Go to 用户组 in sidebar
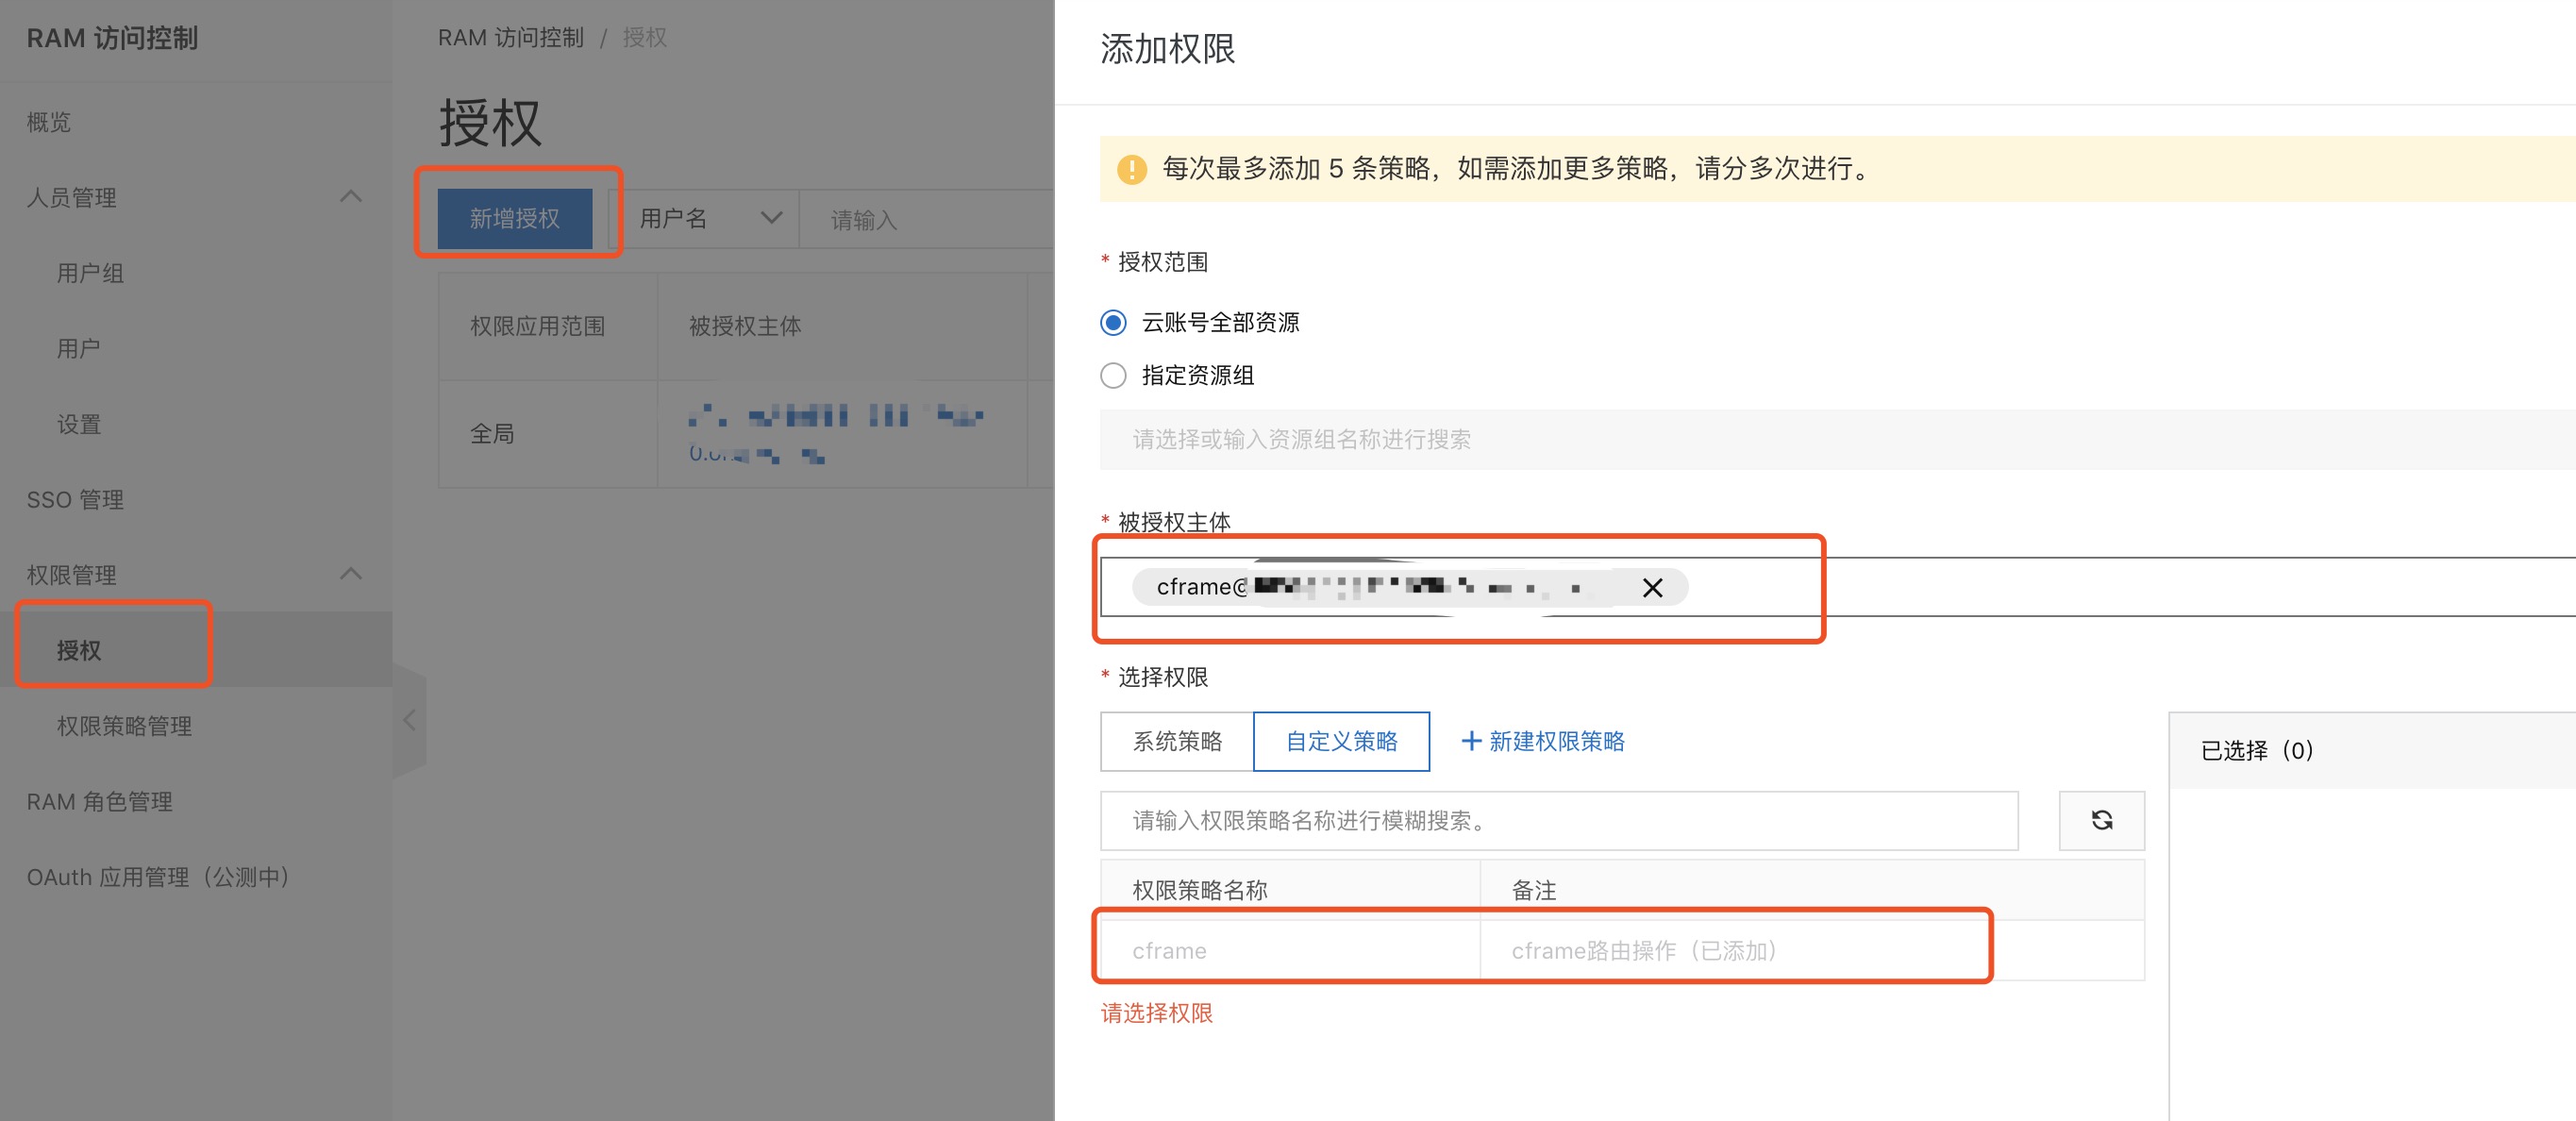 [x=90, y=273]
